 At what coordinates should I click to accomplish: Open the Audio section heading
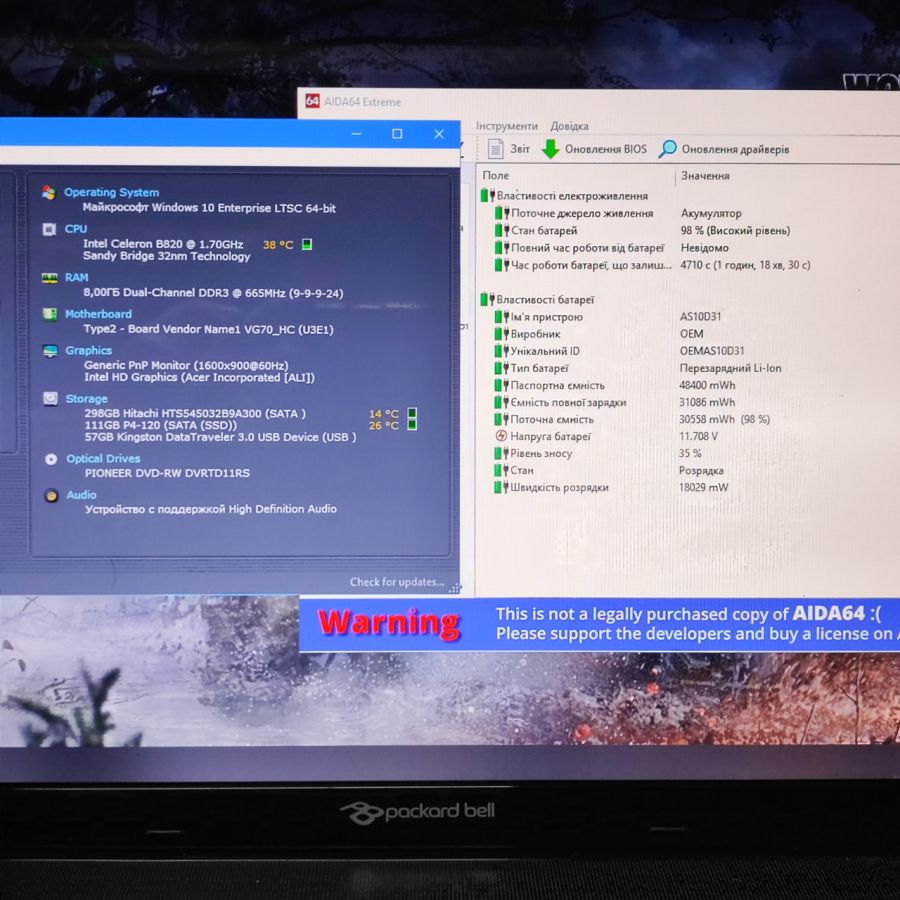[x=82, y=494]
